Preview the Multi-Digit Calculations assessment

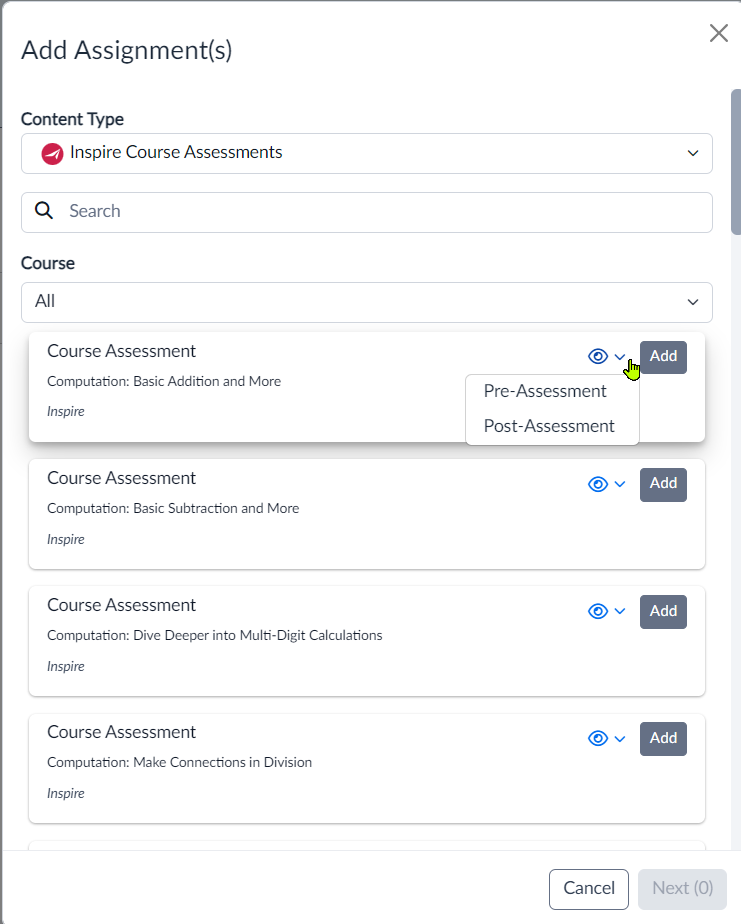coord(598,611)
